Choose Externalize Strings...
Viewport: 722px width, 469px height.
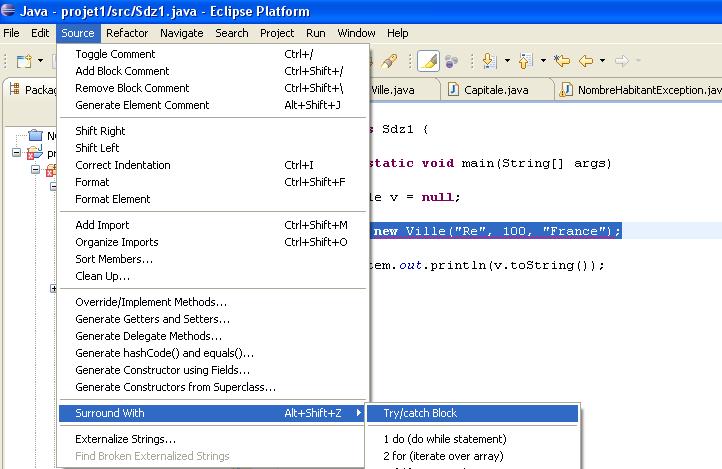point(212,439)
